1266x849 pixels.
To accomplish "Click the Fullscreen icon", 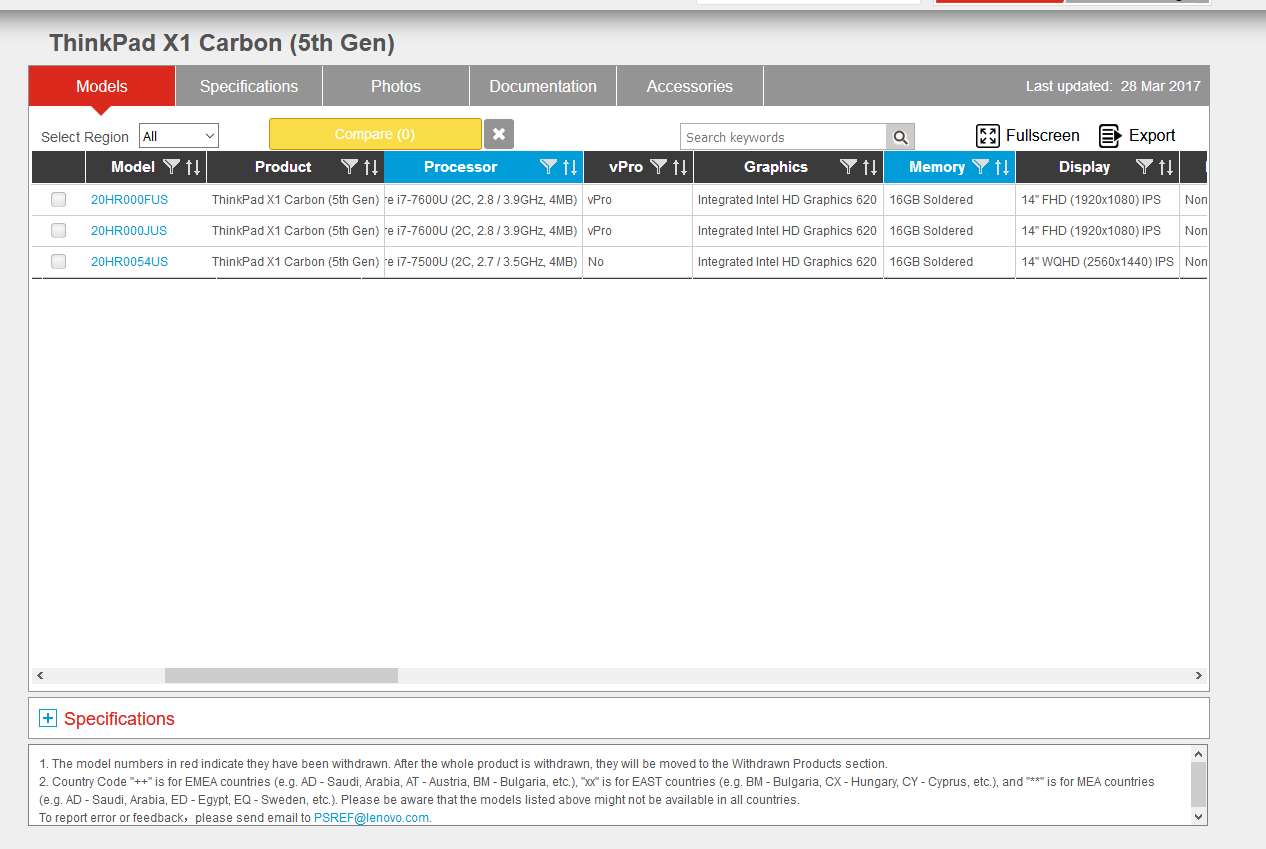I will coord(988,136).
